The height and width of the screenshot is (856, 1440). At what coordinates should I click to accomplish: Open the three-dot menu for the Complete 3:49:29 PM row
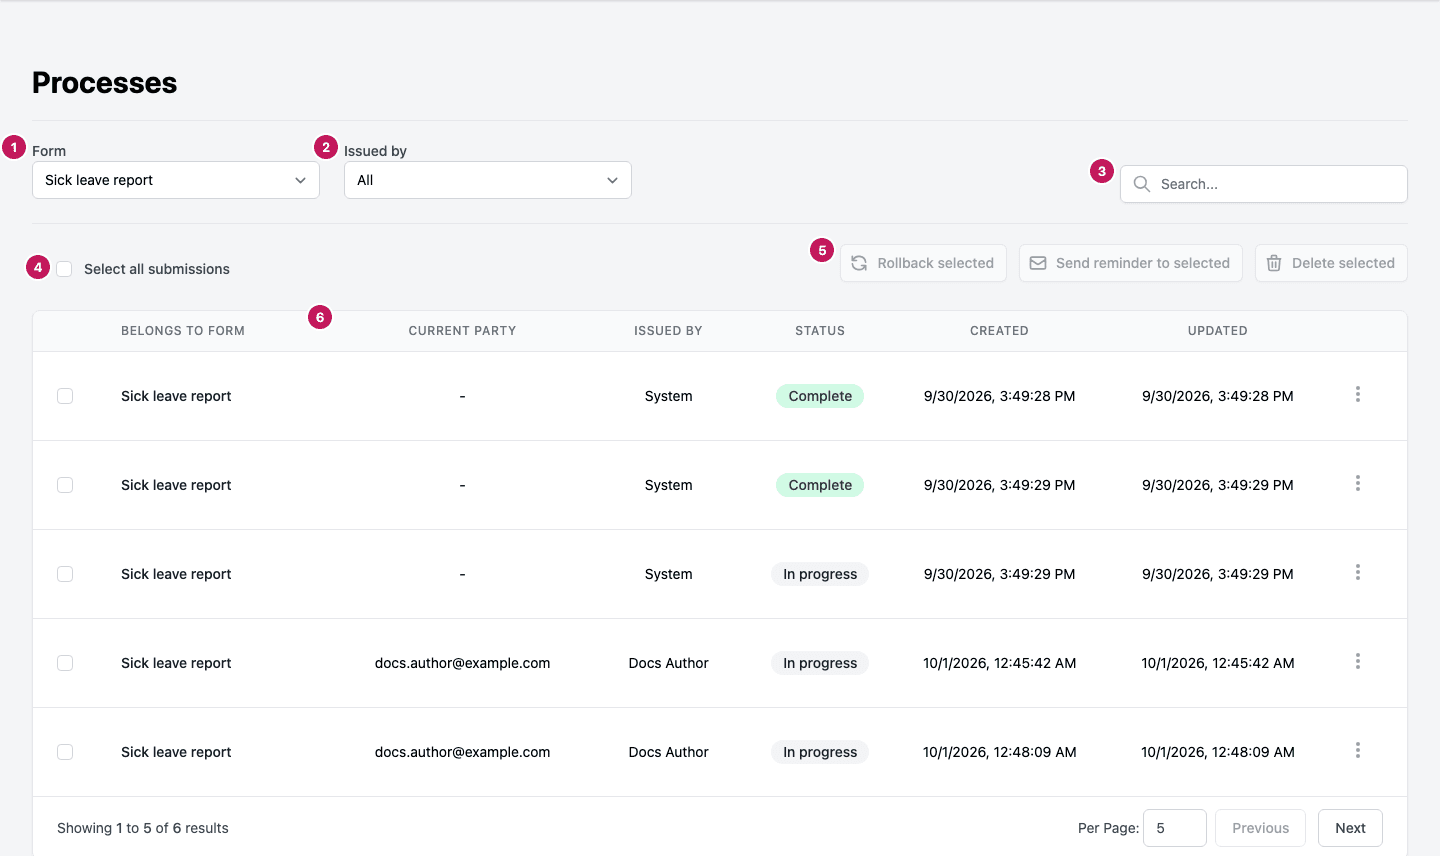1358,484
